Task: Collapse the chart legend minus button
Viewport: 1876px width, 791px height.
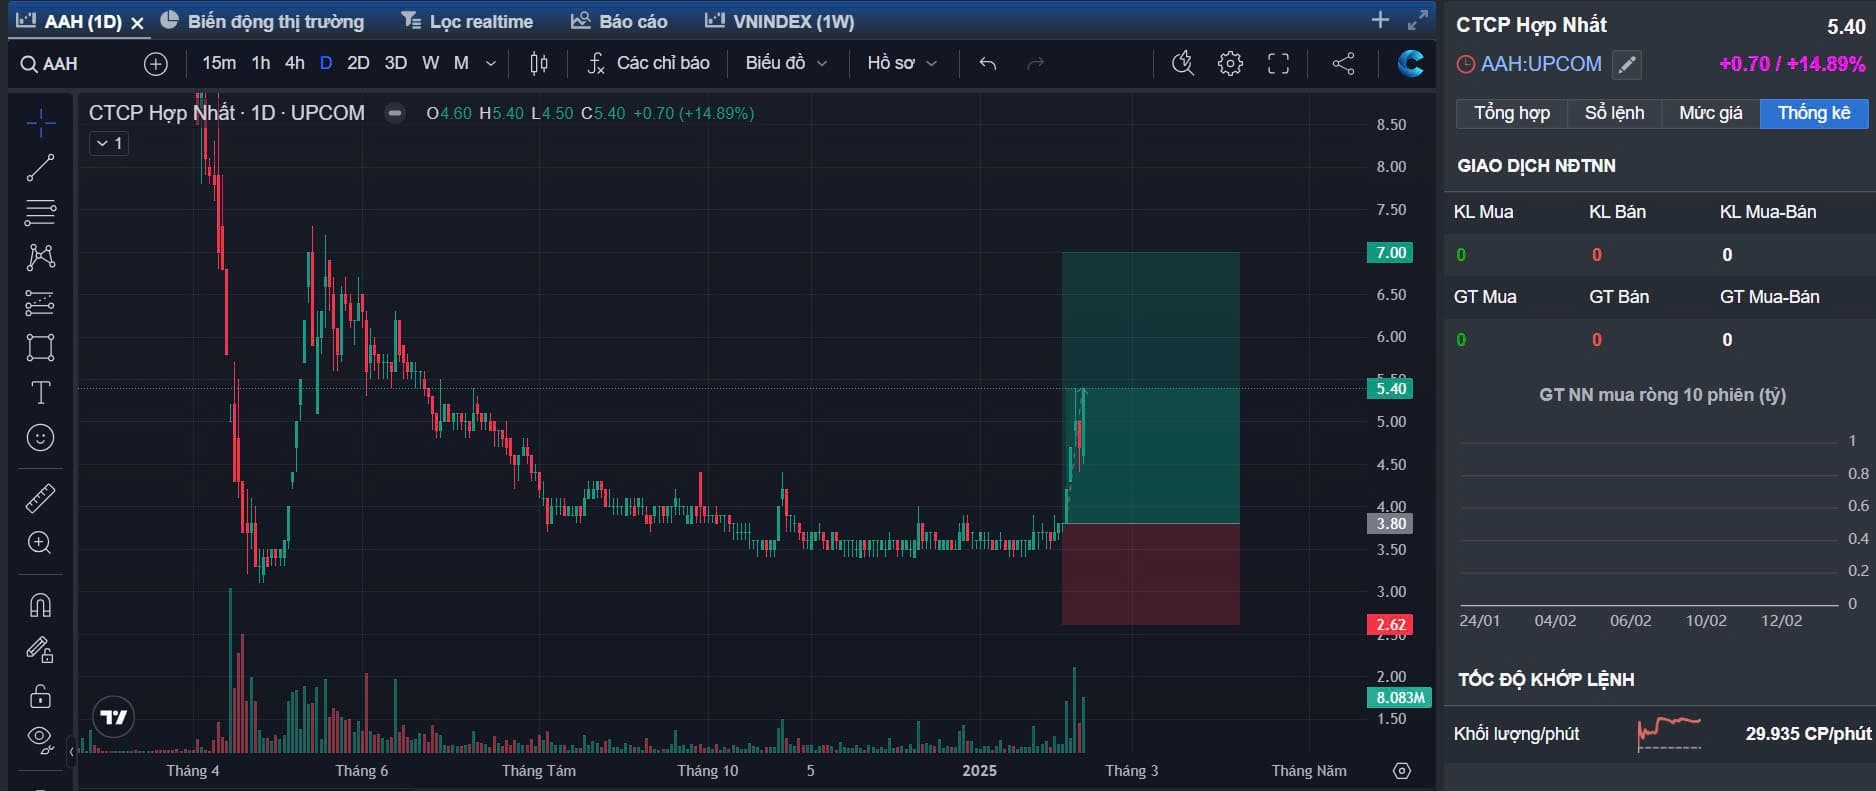Action: point(396,113)
